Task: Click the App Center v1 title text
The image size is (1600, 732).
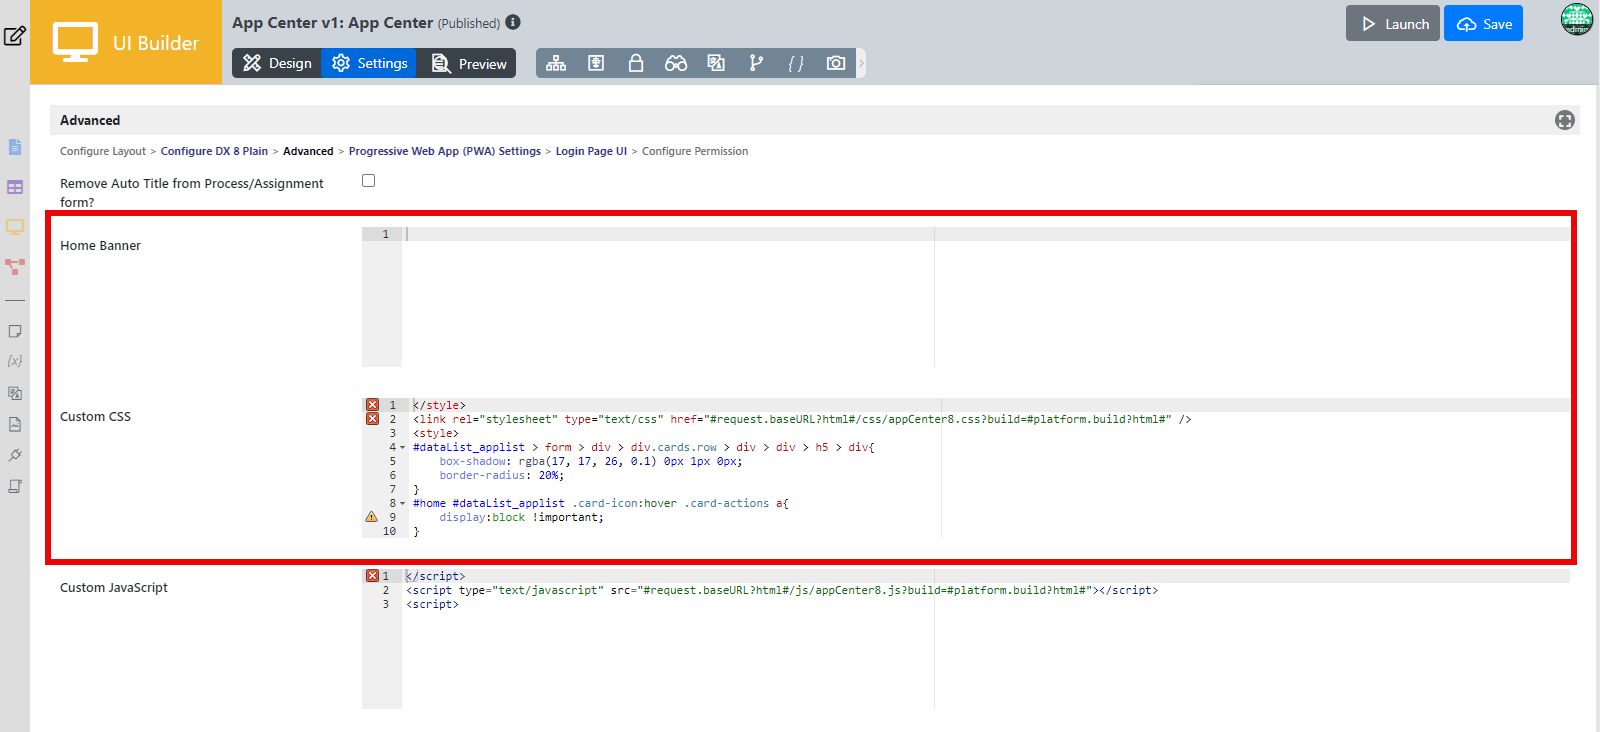Action: (x=333, y=22)
